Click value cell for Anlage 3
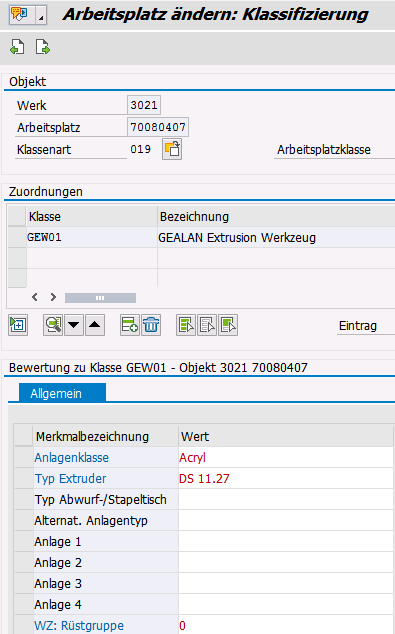395x634 pixels. pos(286,584)
